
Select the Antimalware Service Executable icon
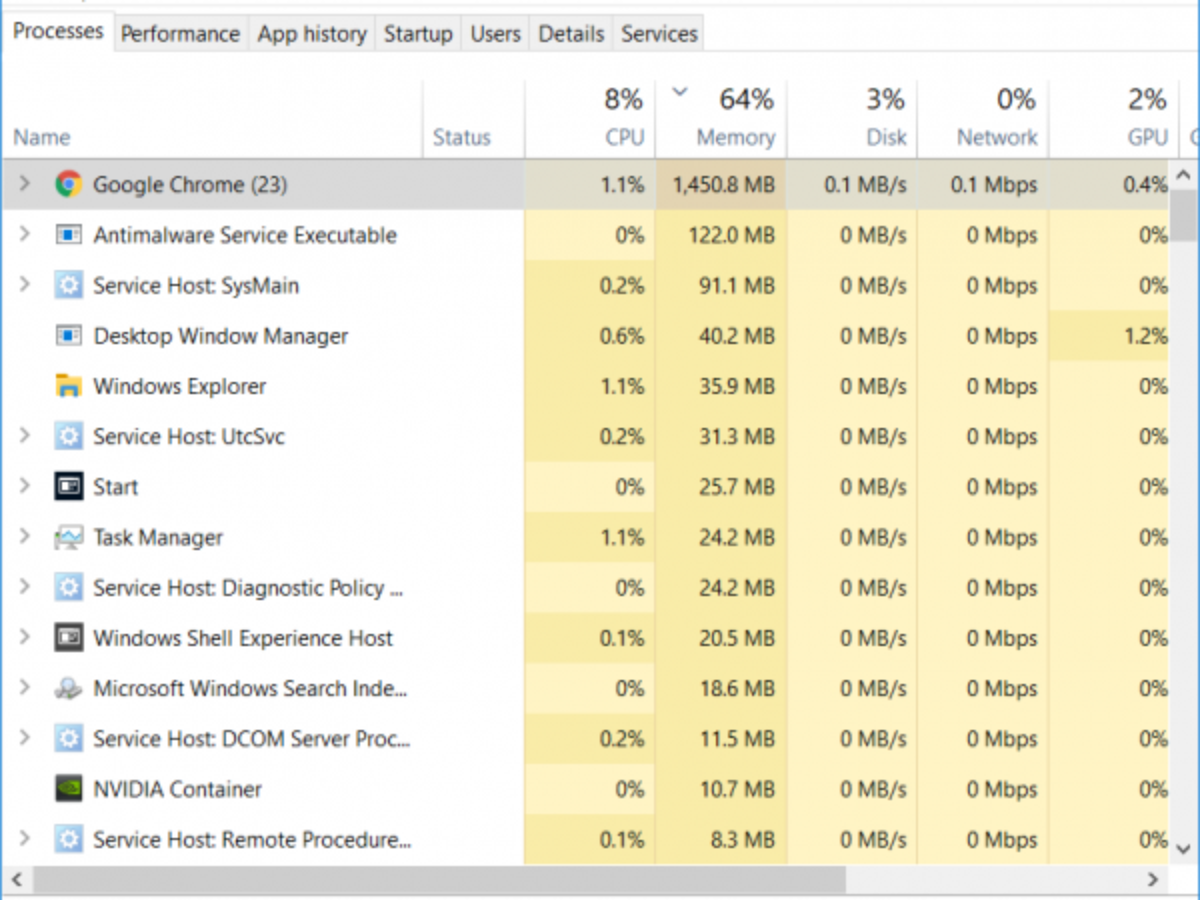click(x=68, y=235)
